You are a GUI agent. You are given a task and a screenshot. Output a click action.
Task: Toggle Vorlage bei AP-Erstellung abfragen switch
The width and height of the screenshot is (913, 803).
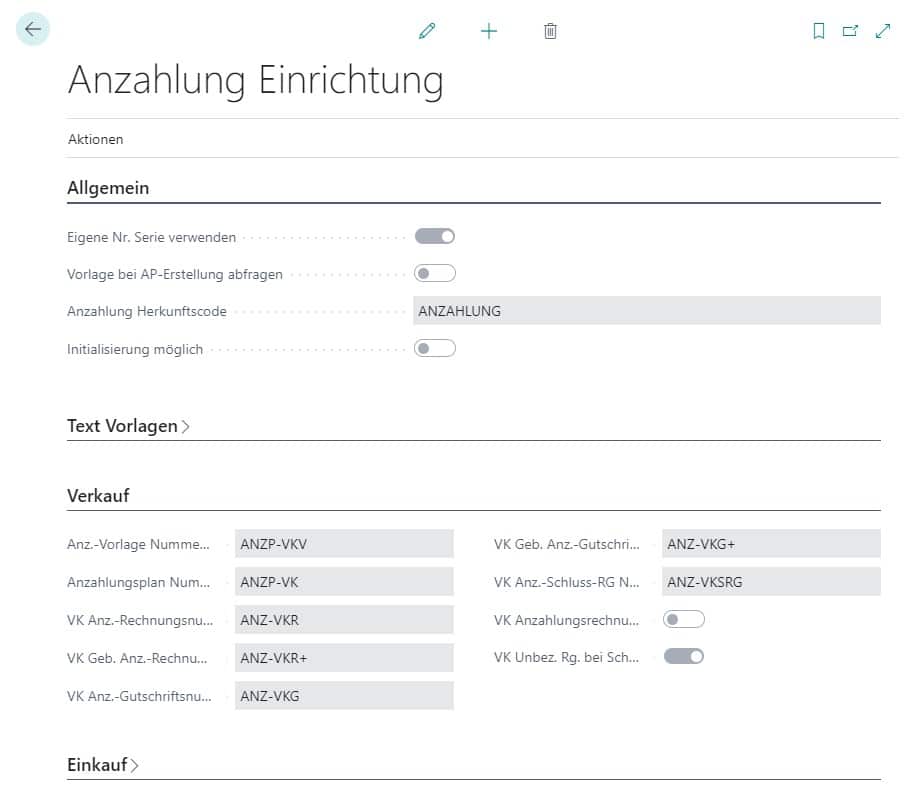click(x=434, y=274)
